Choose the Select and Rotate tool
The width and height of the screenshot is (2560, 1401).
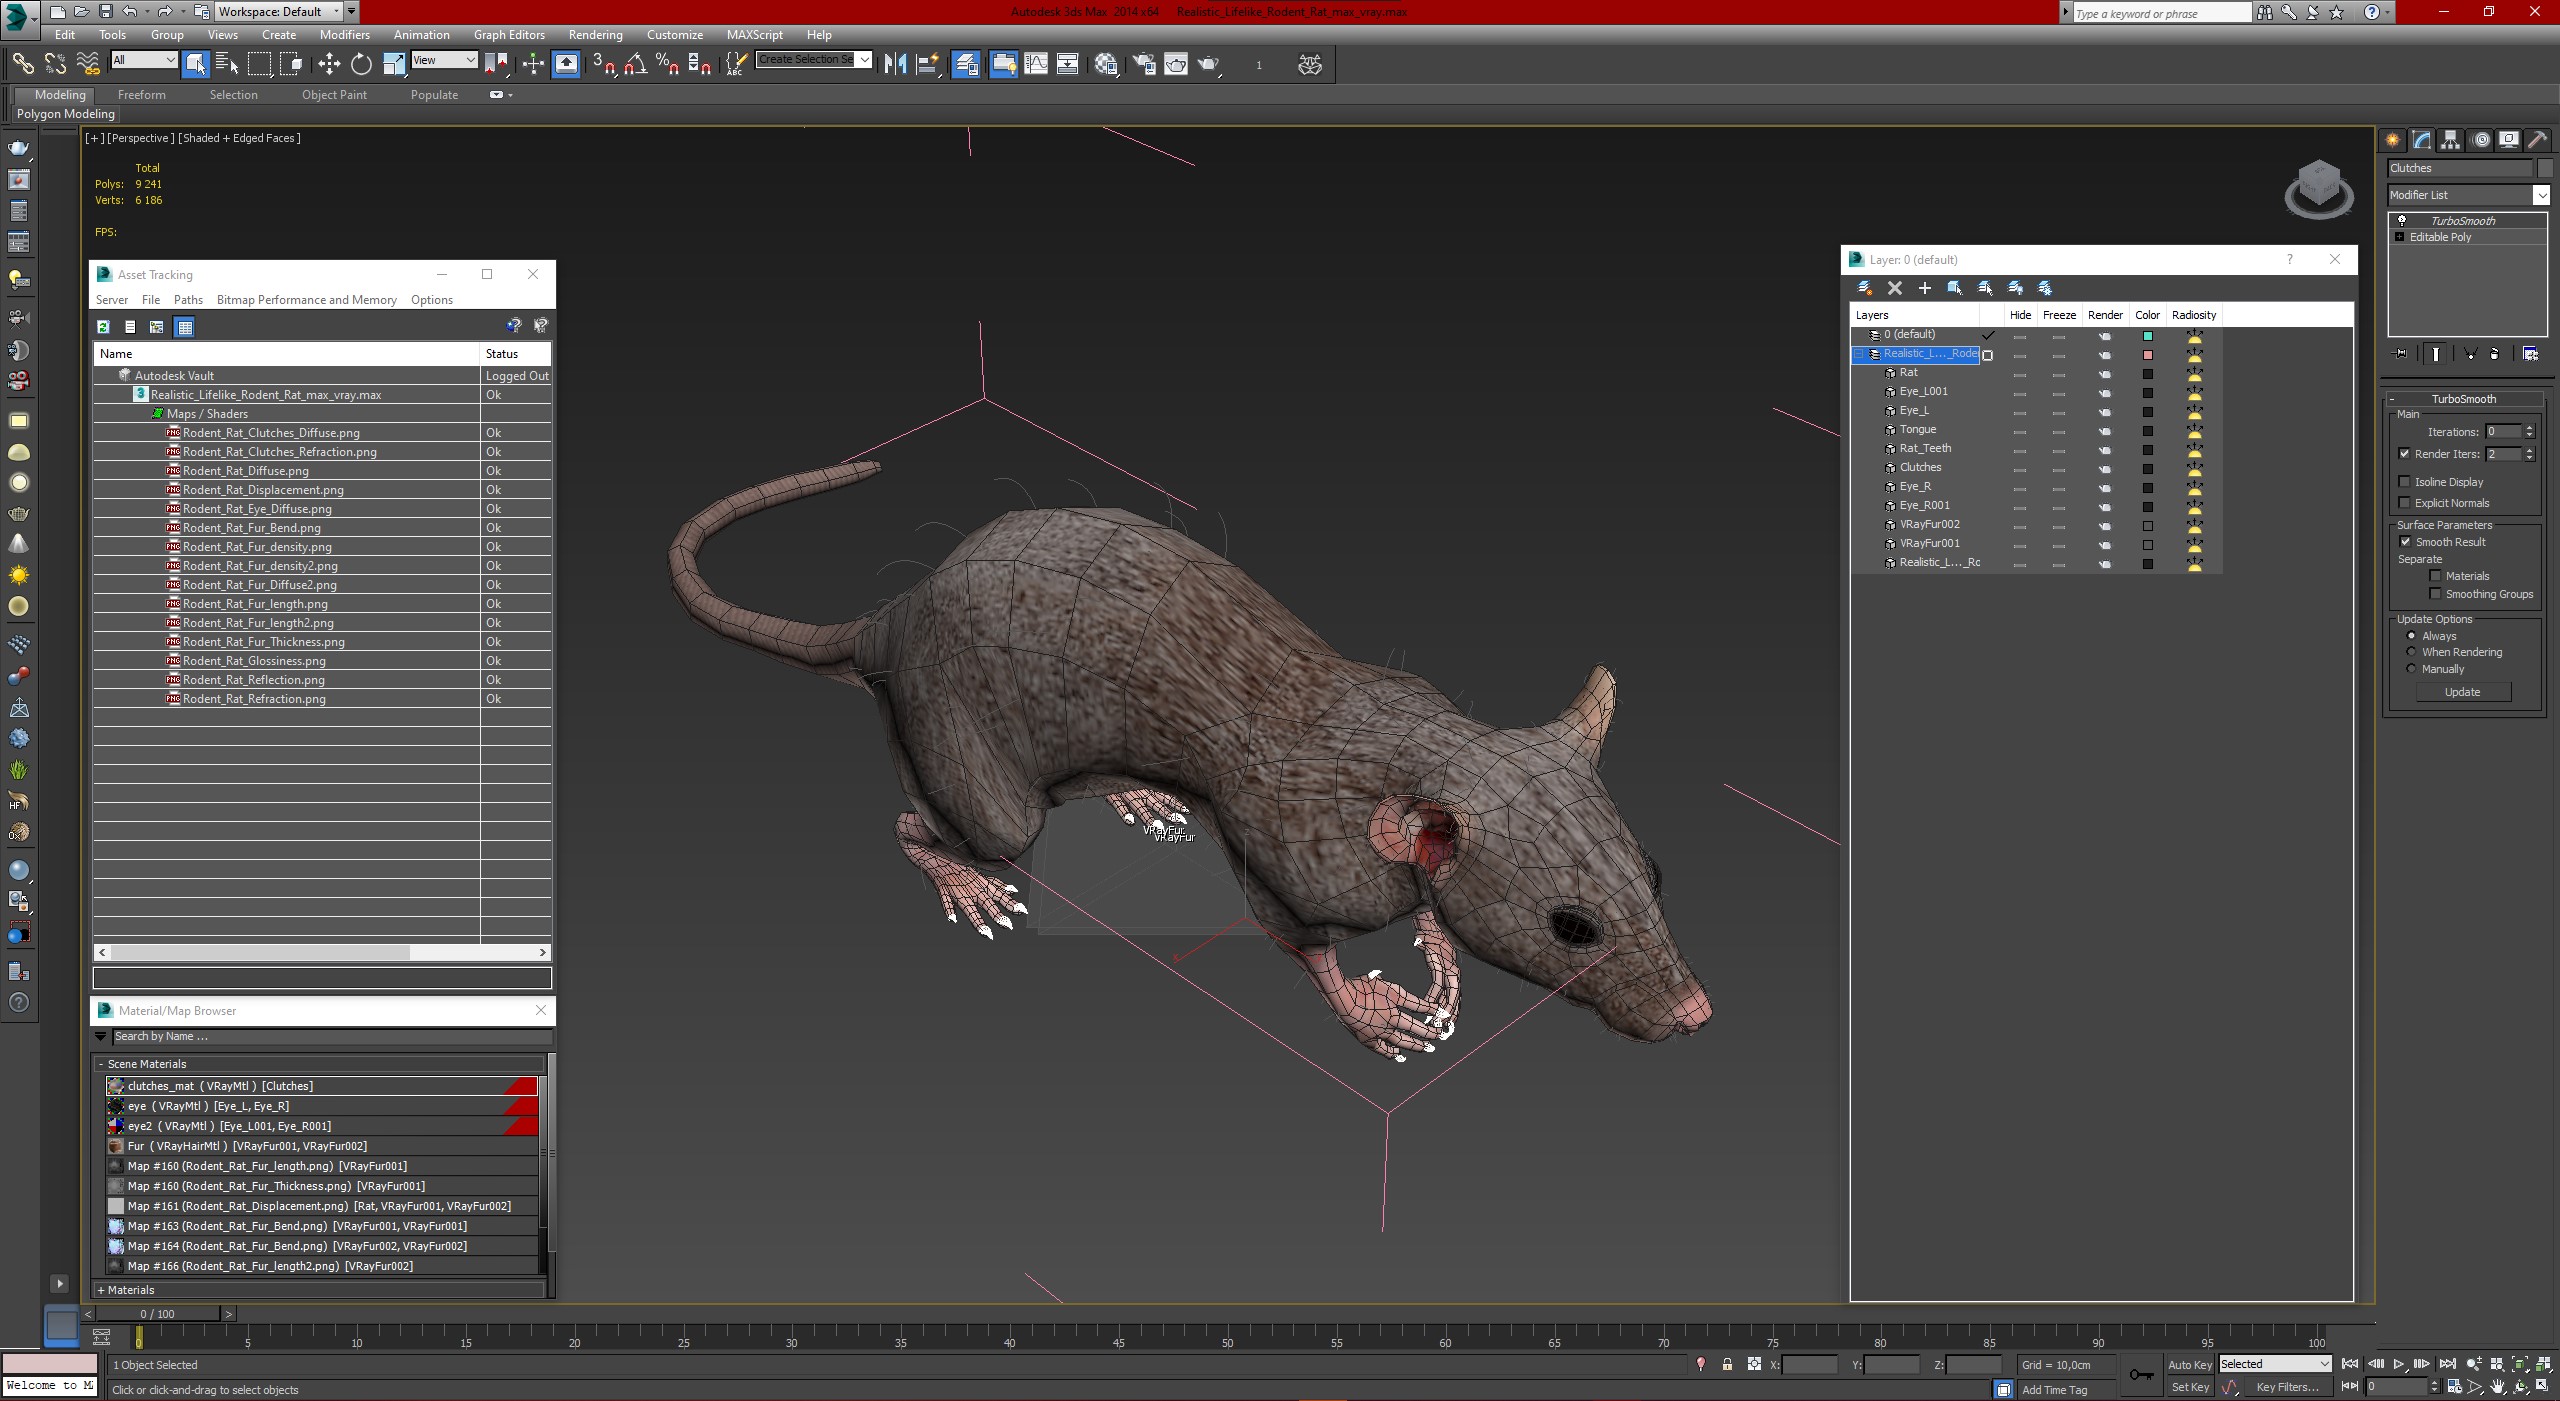[361, 64]
